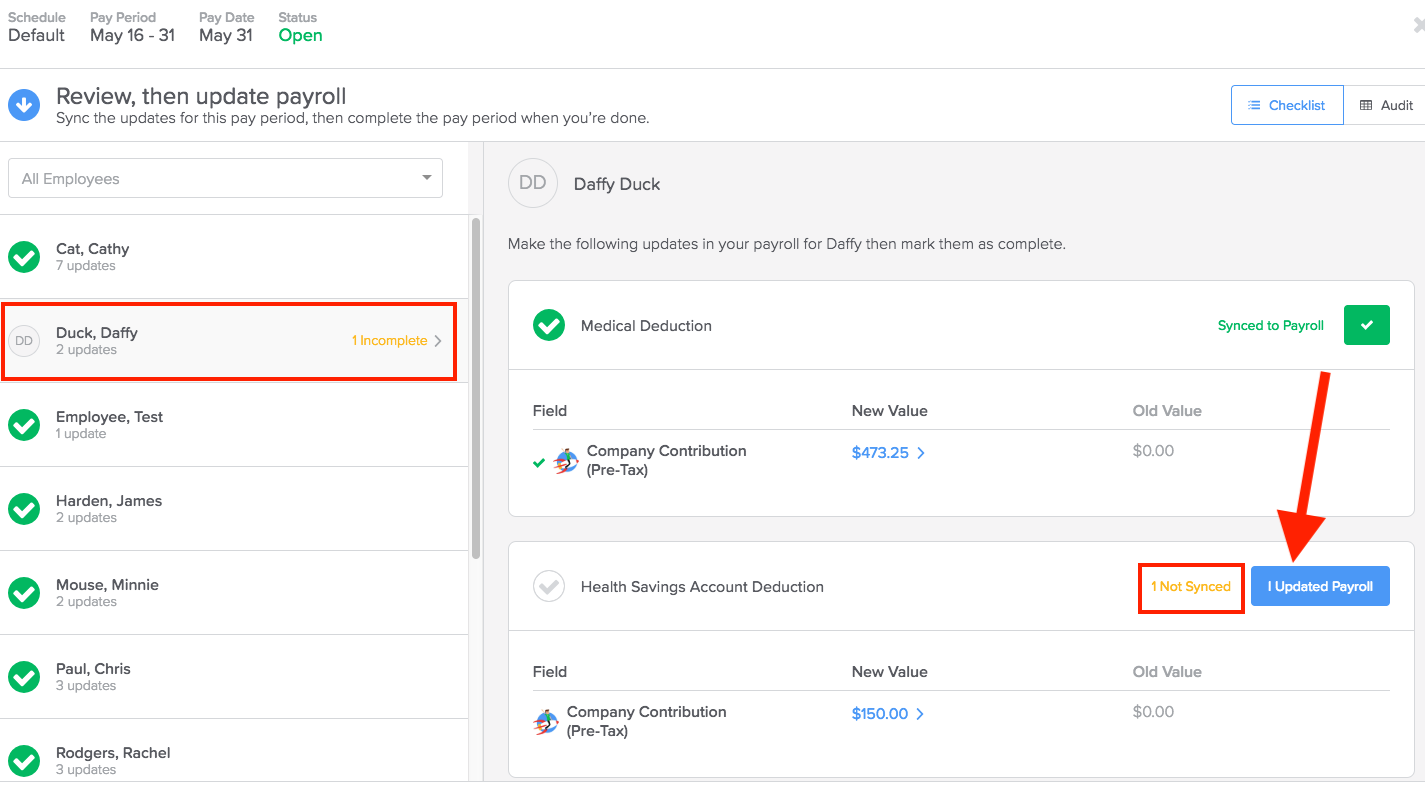Click payroll logo icon in HSA Company Contribution row
The height and width of the screenshot is (792, 1425).
tap(546, 722)
